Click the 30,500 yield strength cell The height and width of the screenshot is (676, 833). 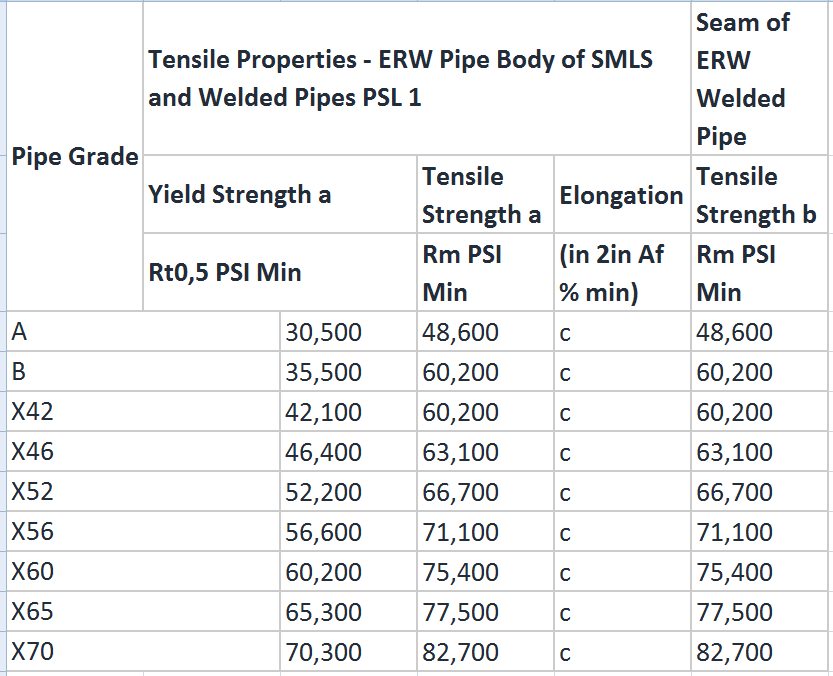click(348, 332)
